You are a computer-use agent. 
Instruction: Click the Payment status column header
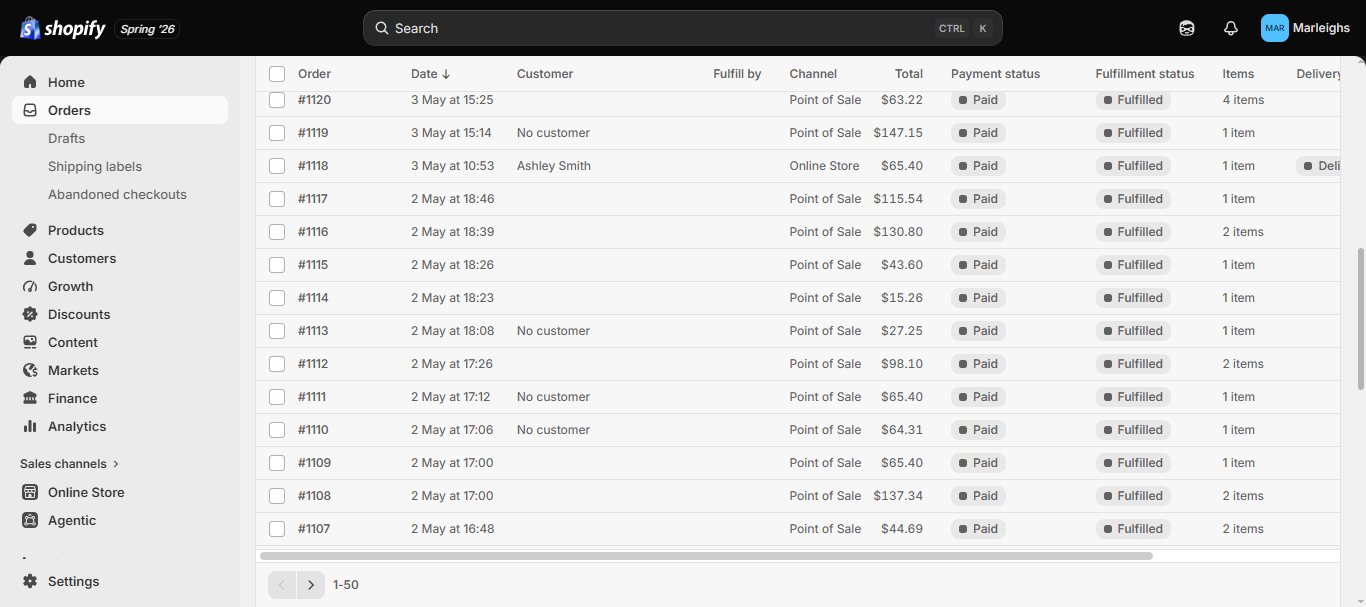pyautogui.click(x=995, y=74)
